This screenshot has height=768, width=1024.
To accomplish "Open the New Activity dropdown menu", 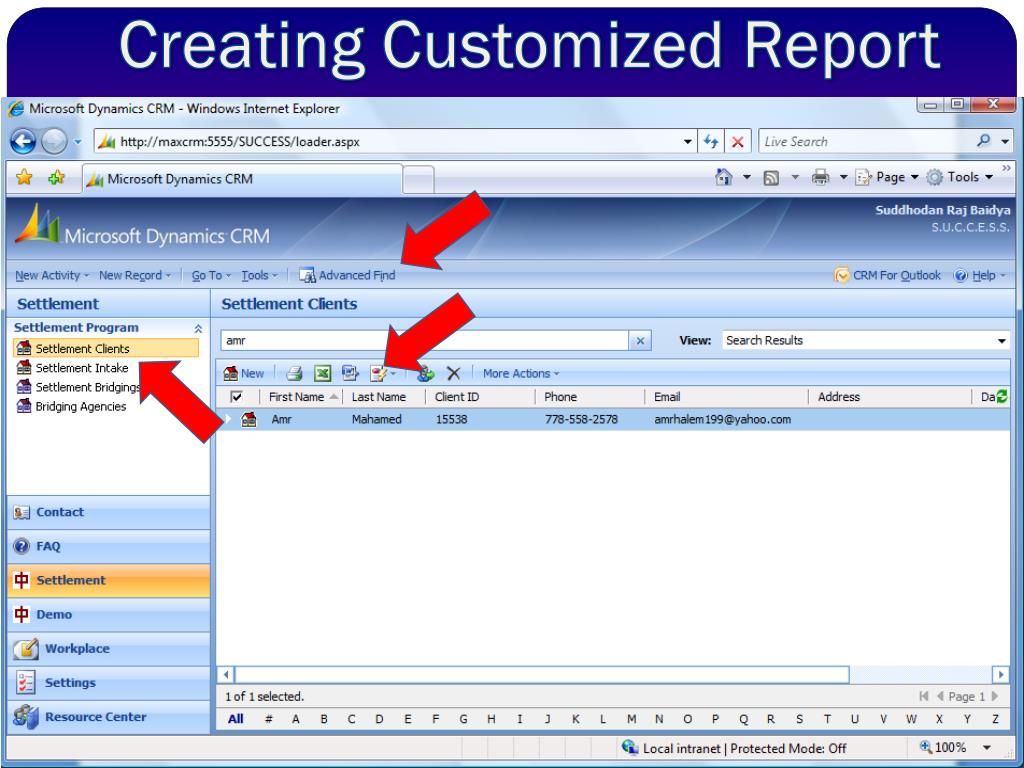I will pos(52,276).
